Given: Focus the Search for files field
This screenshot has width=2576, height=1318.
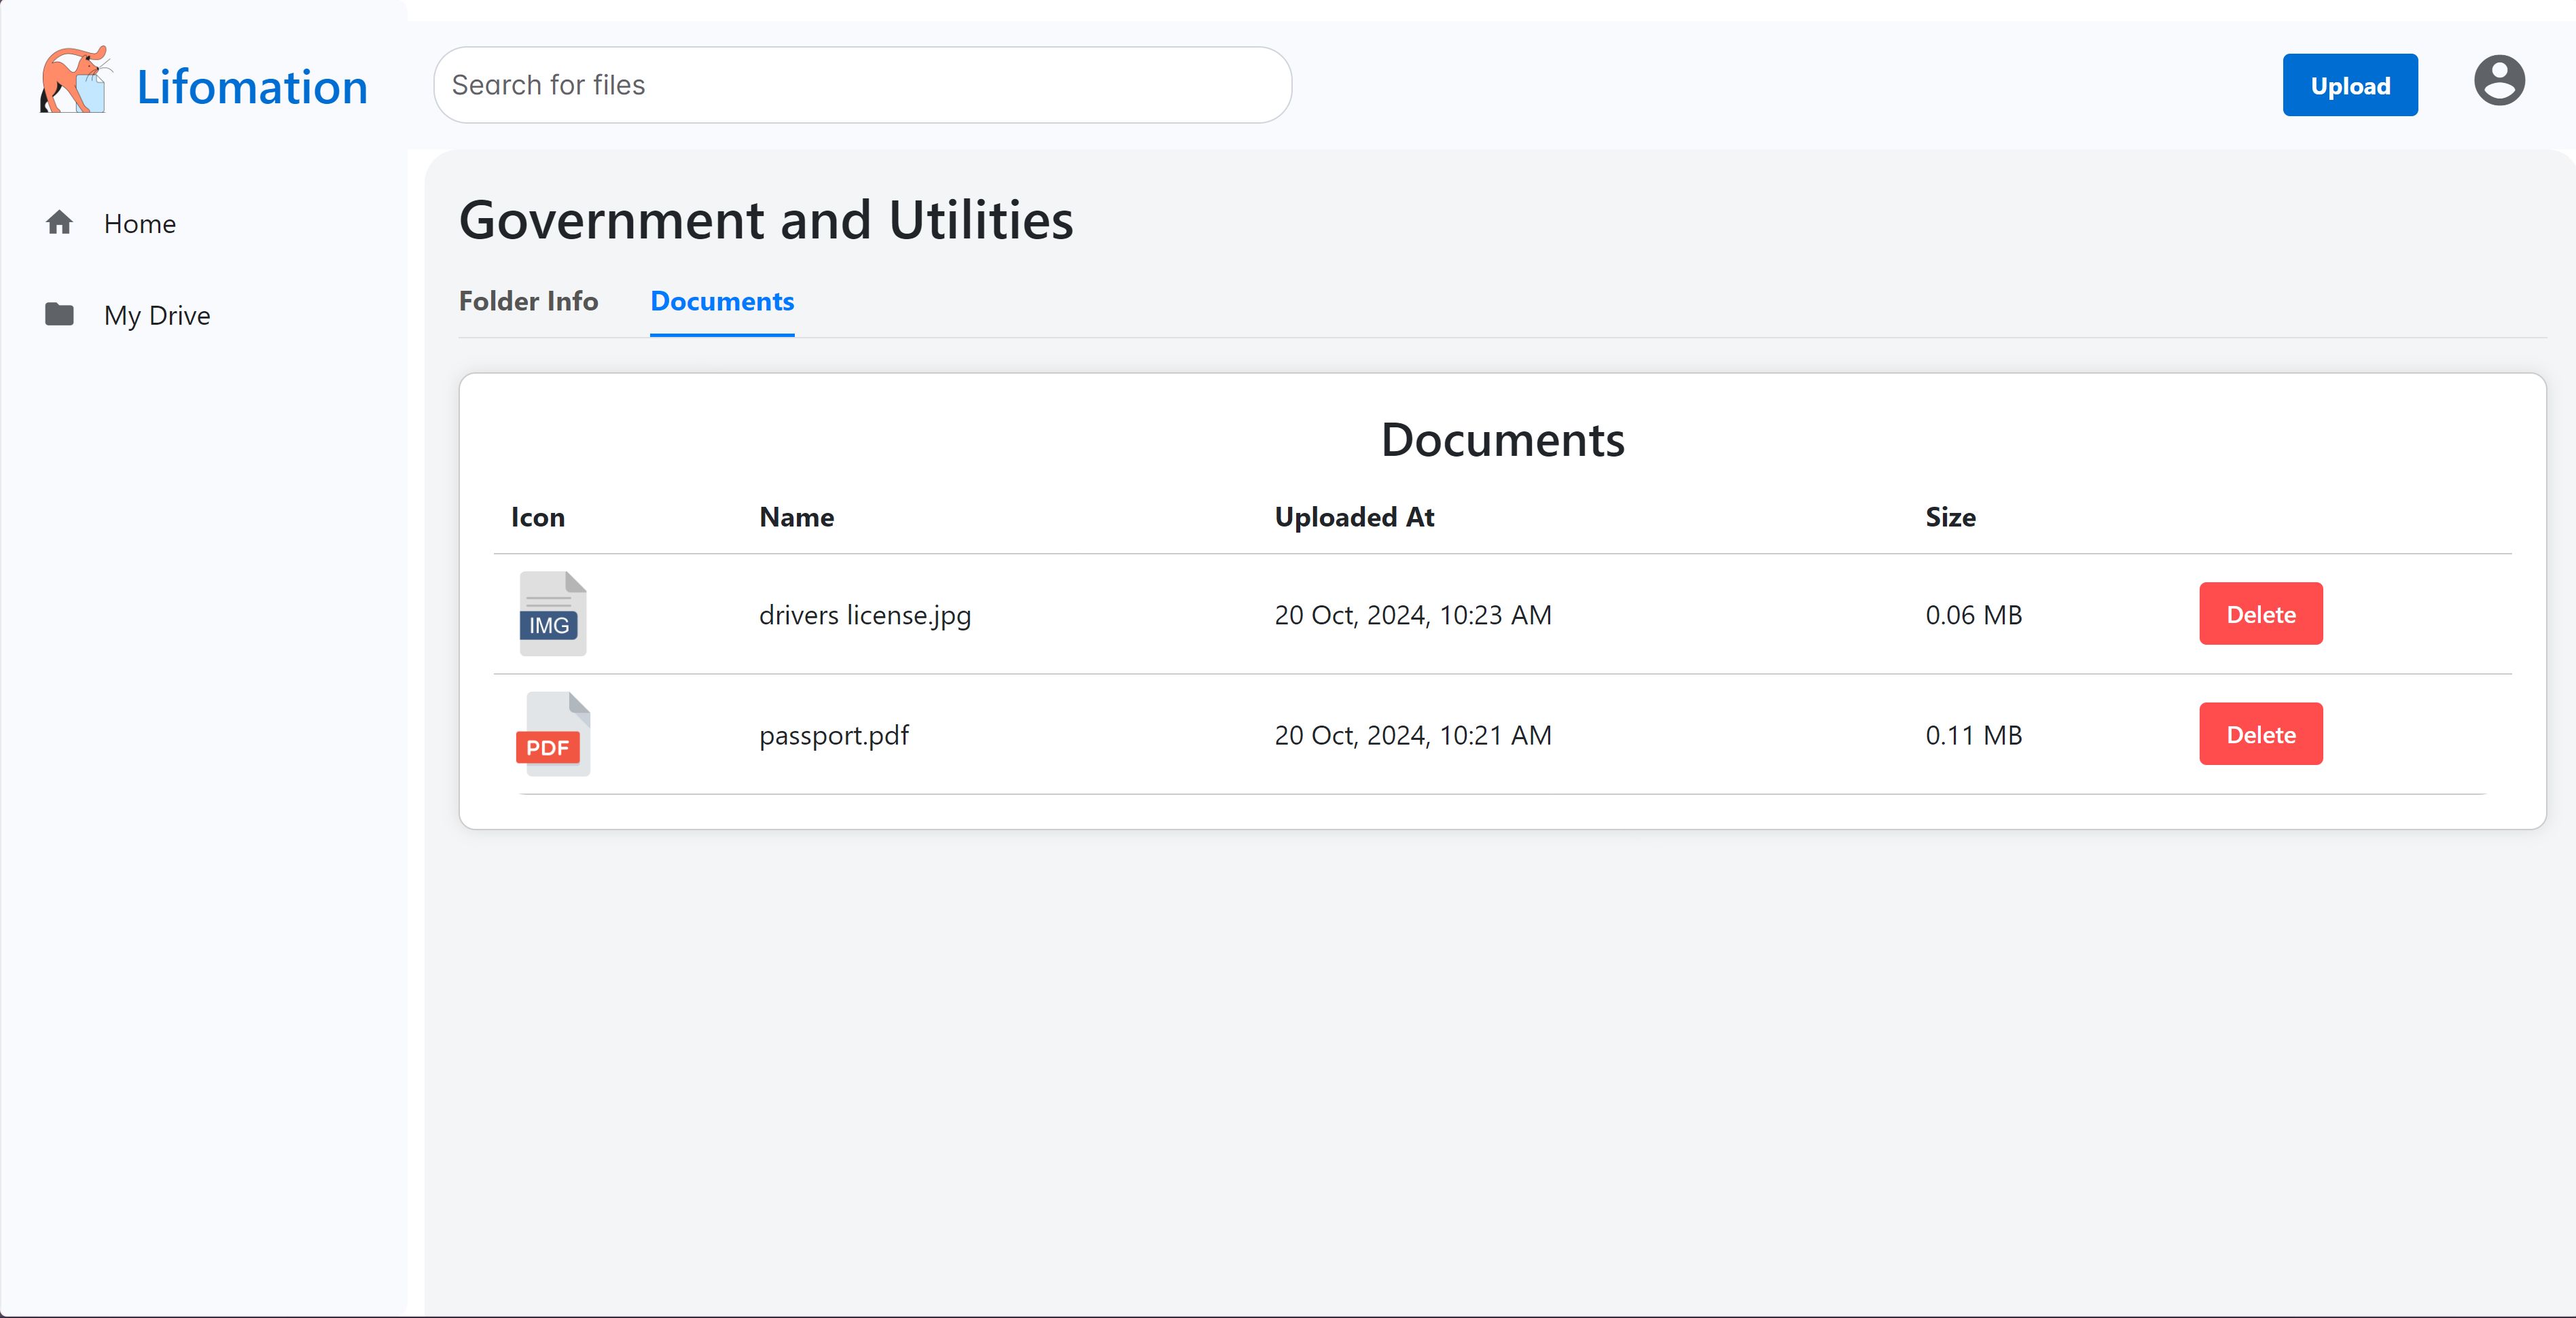Looking at the screenshot, I should click(x=862, y=85).
